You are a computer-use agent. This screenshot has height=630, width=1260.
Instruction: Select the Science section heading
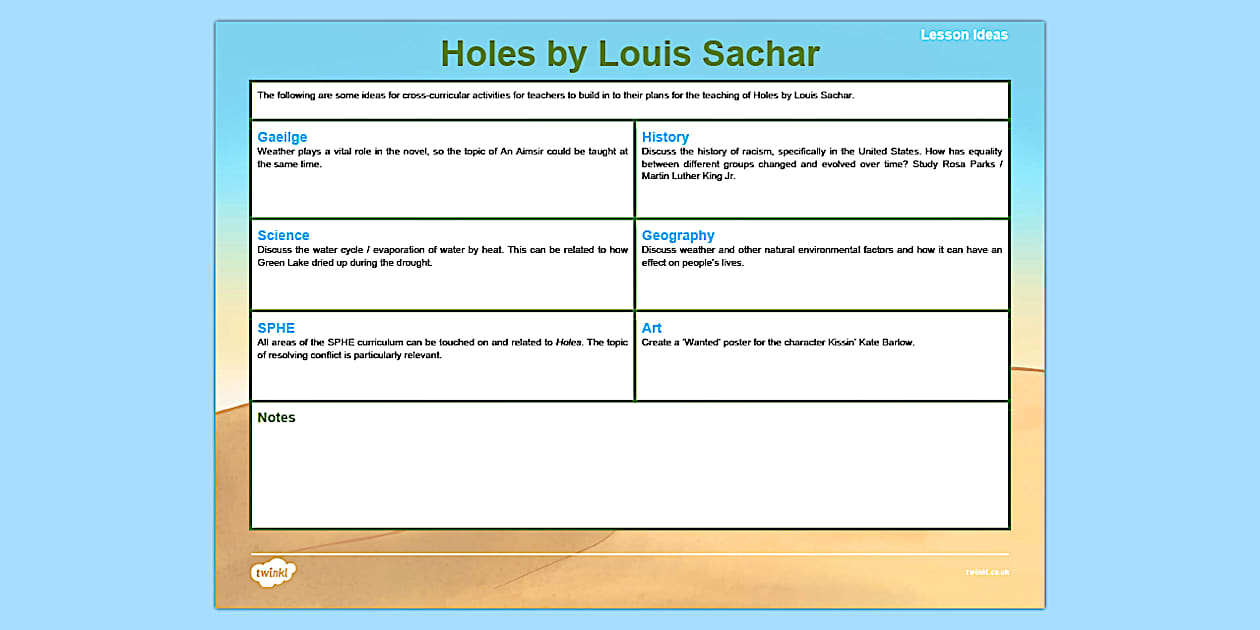tap(283, 235)
